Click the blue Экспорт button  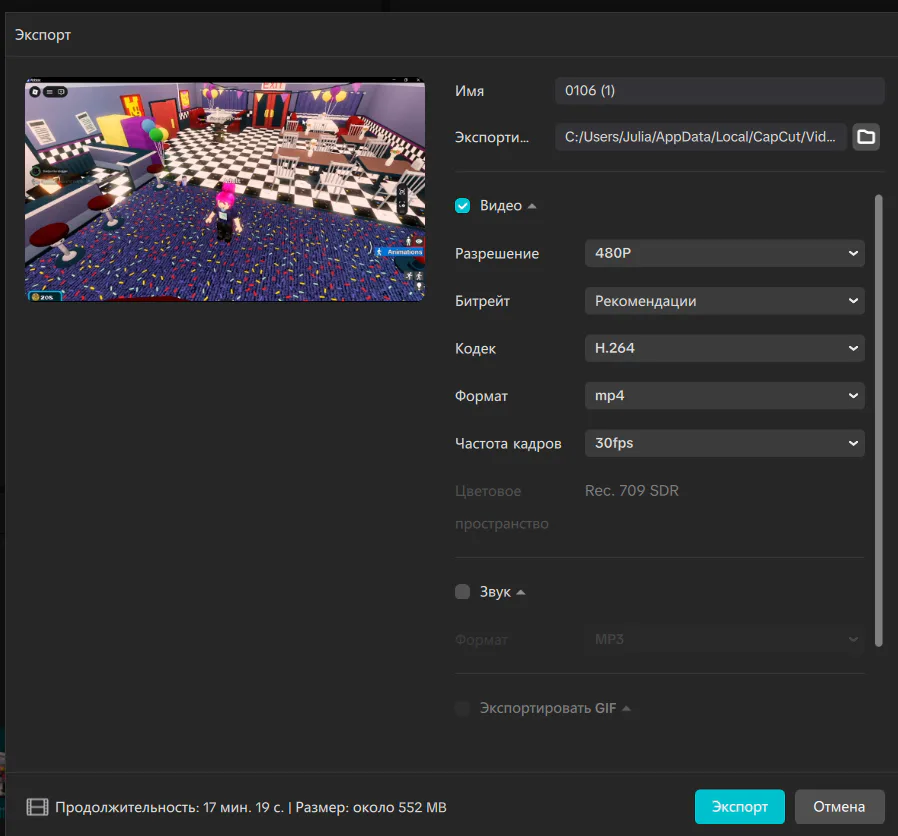click(x=739, y=807)
